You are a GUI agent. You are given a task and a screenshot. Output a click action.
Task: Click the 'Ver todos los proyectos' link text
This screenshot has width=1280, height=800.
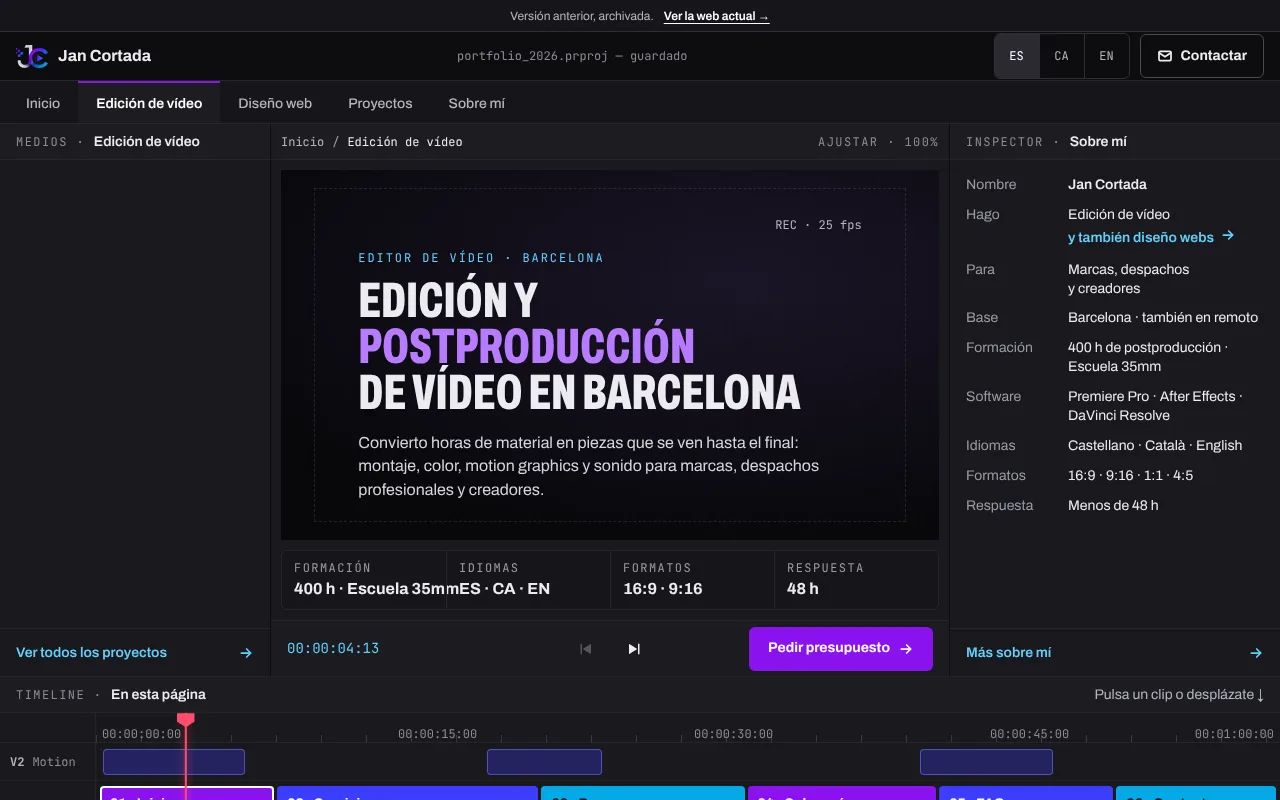92,653
